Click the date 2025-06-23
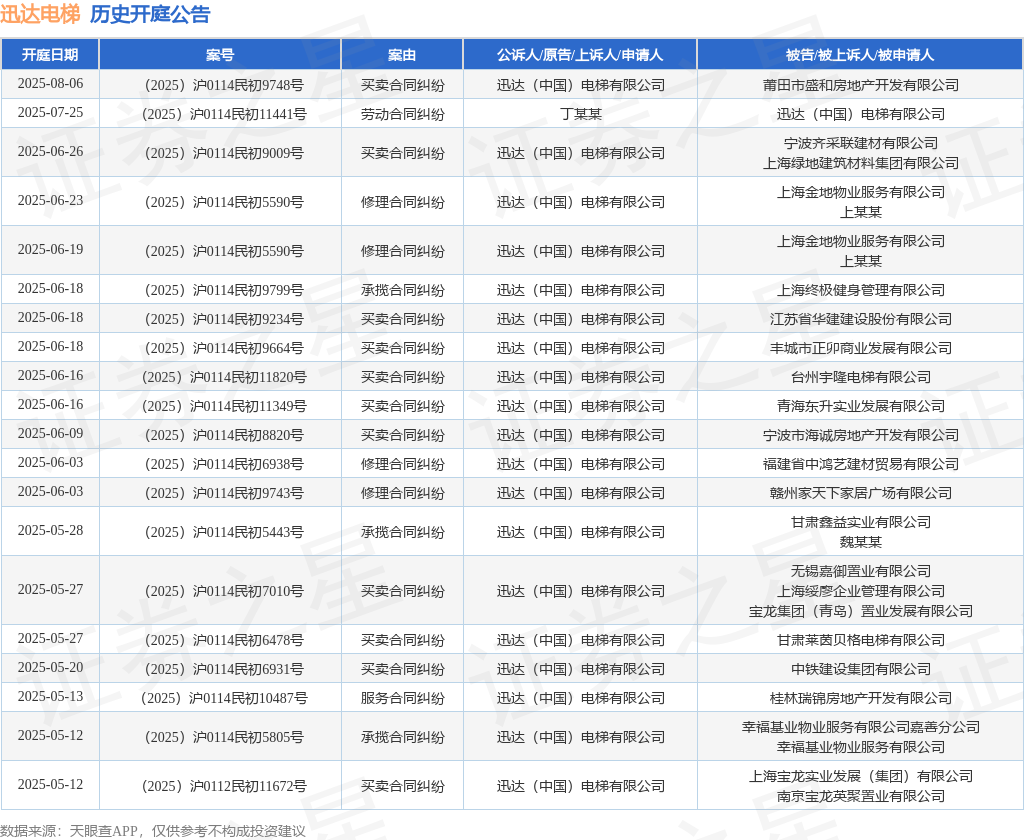This screenshot has width=1024, height=840. tap(50, 201)
